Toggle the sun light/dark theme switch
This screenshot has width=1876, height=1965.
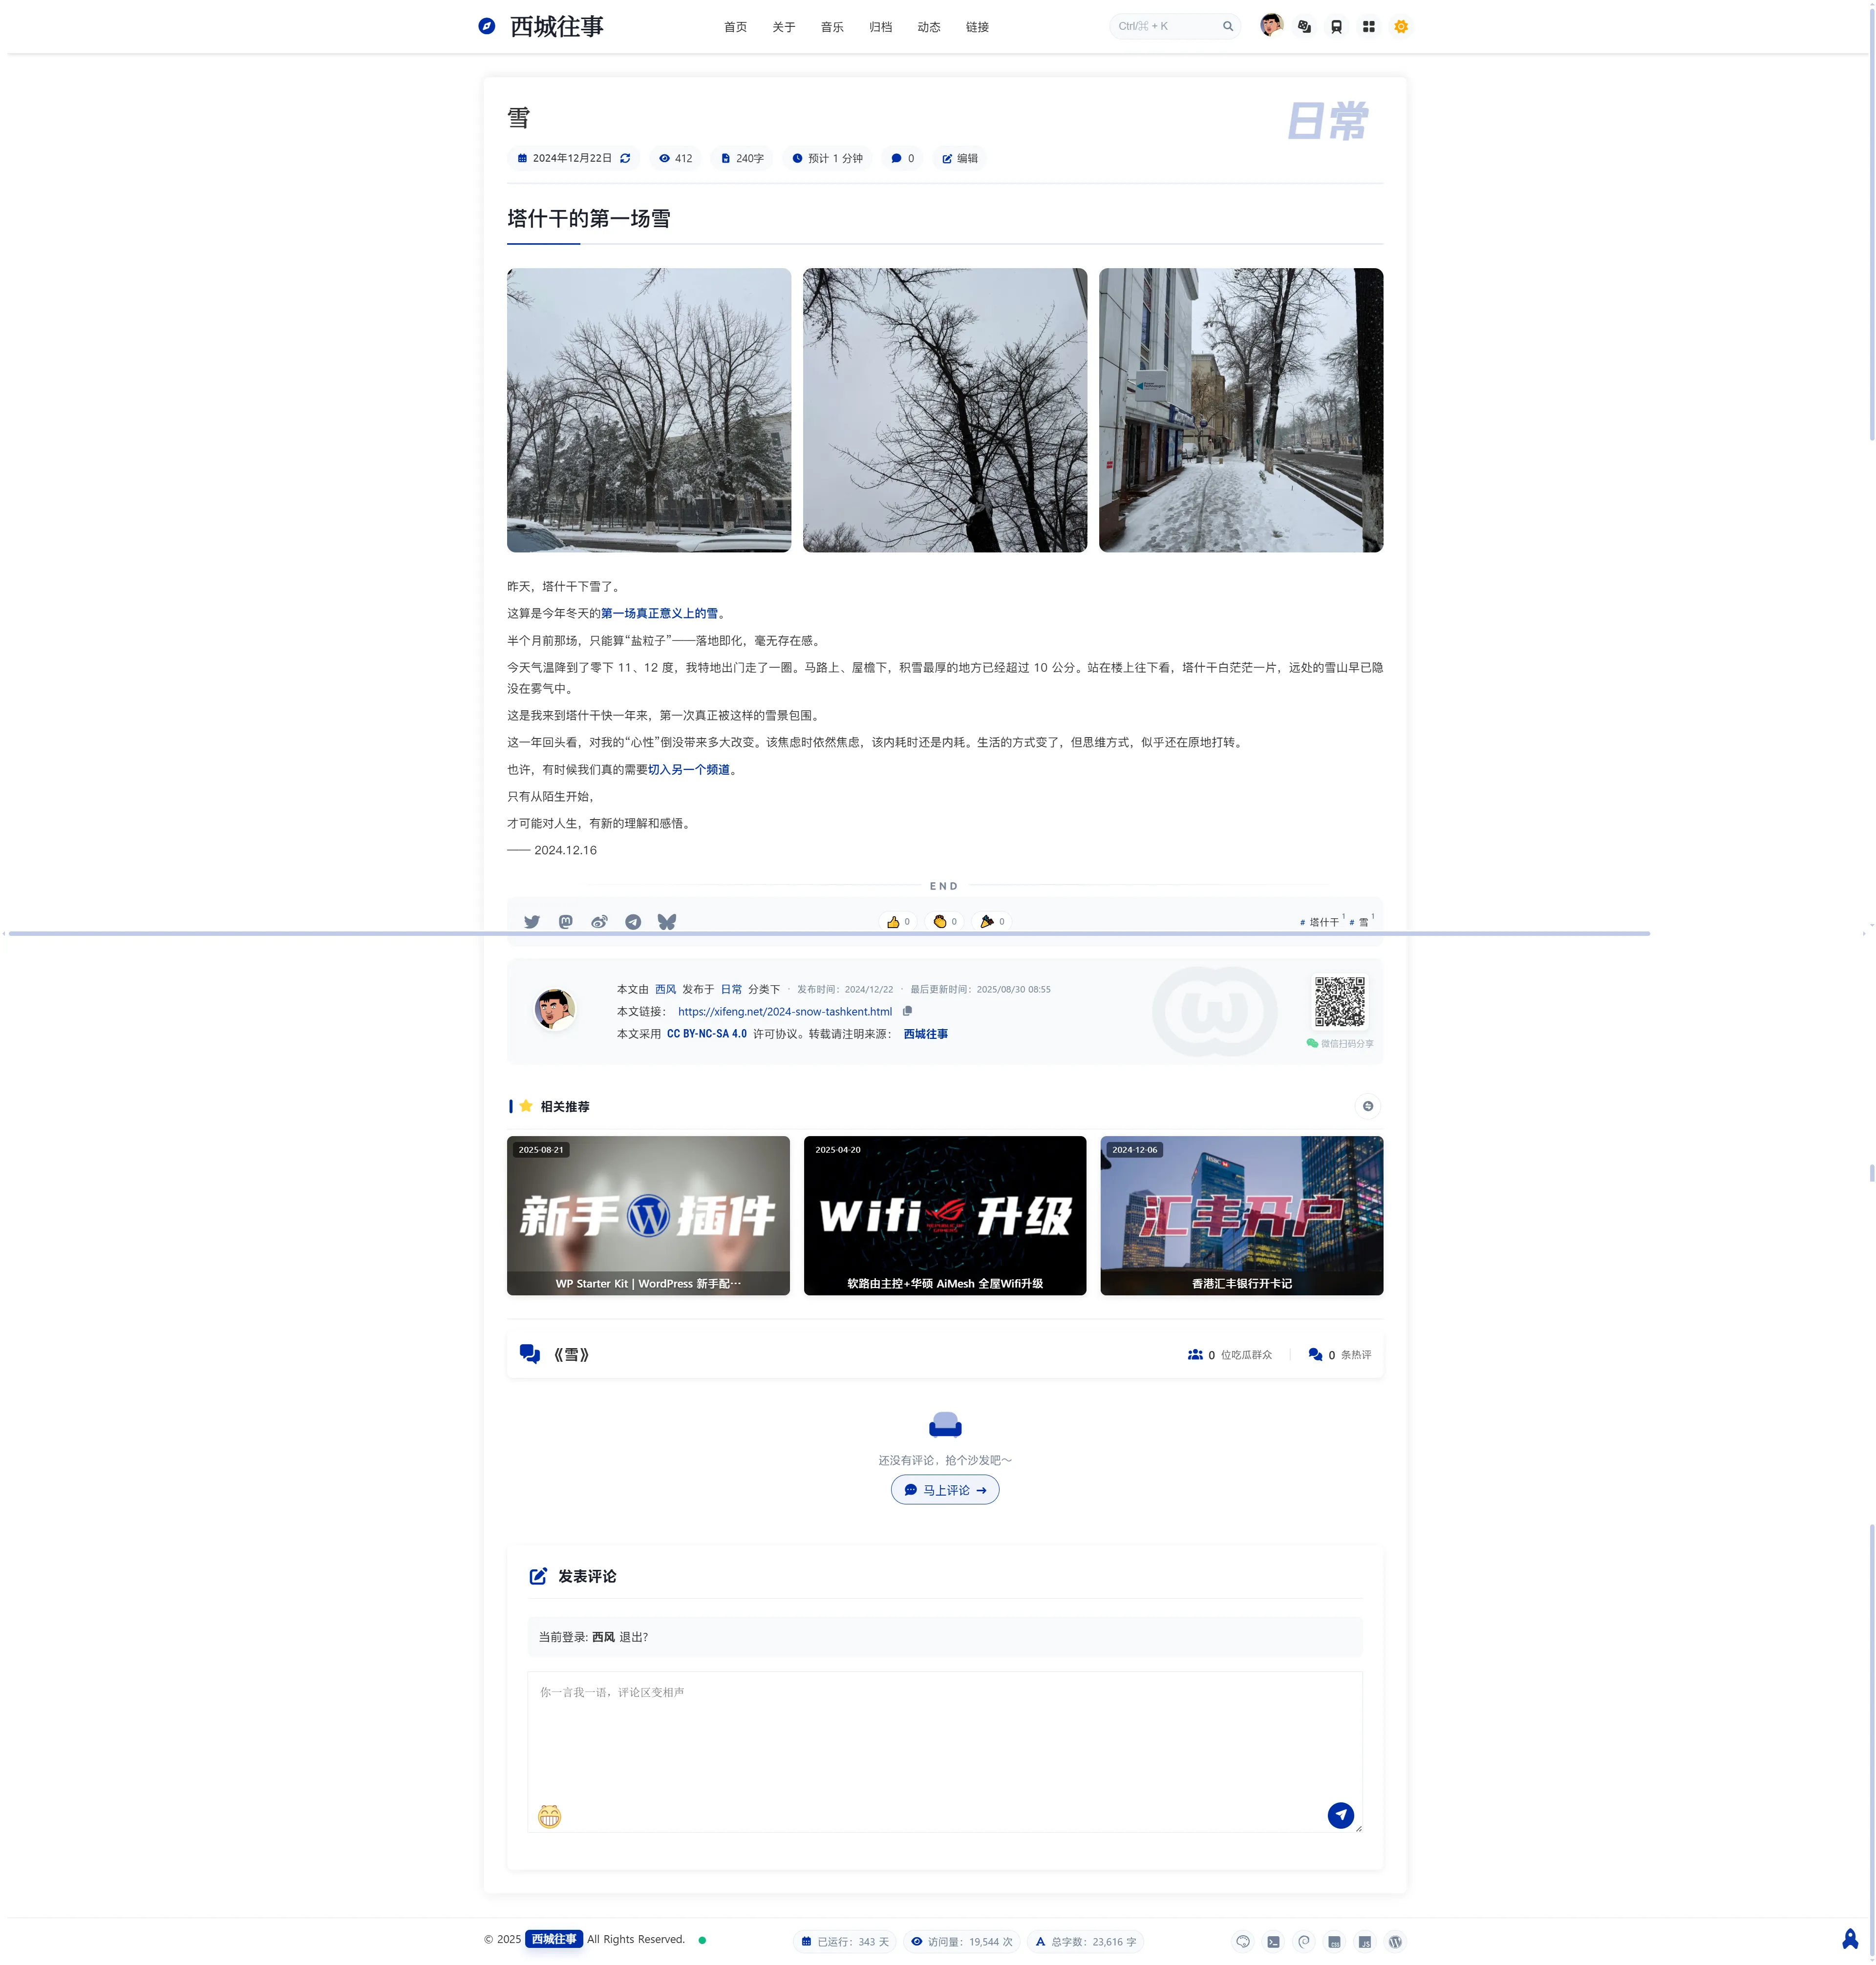[x=1401, y=27]
